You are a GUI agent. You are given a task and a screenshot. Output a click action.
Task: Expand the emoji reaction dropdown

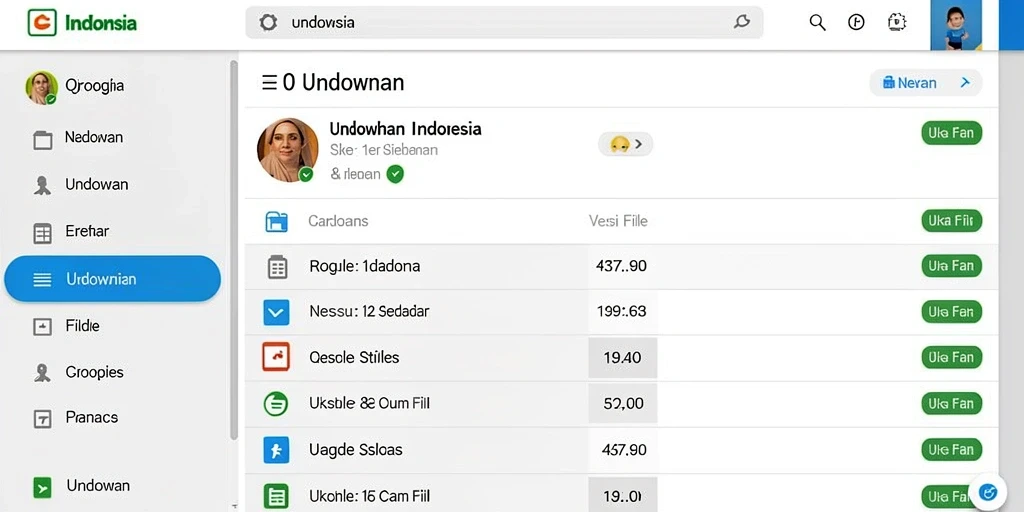(x=625, y=144)
